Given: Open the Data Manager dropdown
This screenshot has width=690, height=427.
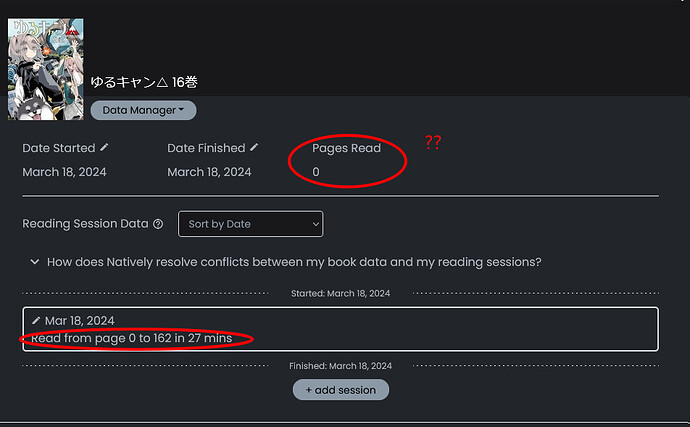Looking at the screenshot, I should point(143,110).
